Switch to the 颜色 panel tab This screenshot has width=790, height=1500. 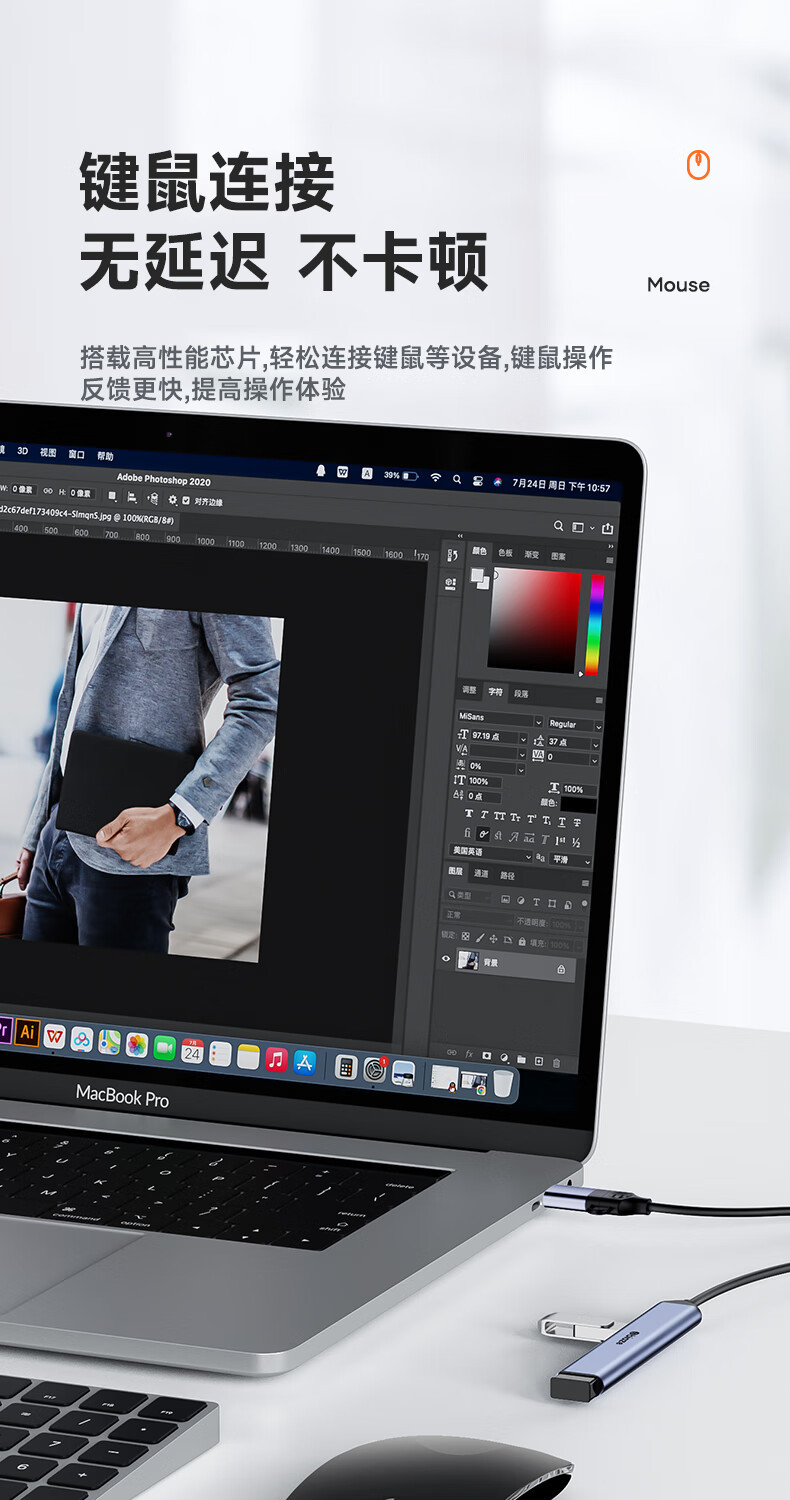[x=479, y=551]
